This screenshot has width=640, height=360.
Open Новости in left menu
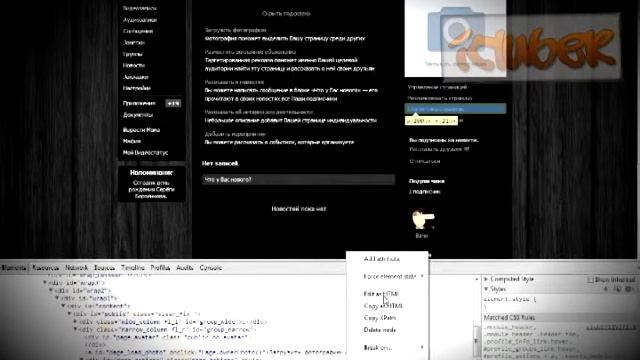(x=133, y=65)
